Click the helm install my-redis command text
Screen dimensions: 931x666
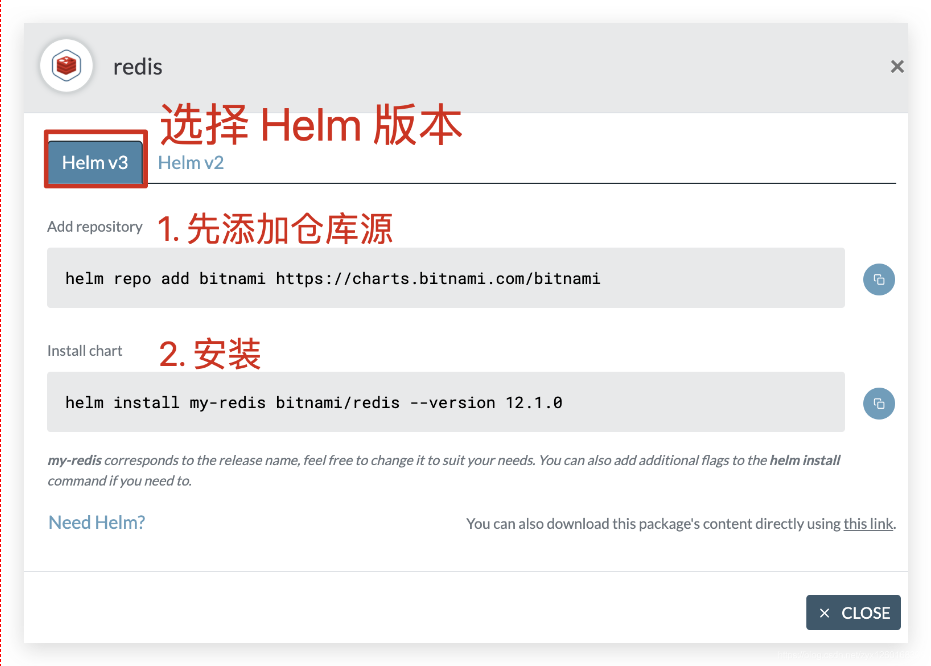314,402
